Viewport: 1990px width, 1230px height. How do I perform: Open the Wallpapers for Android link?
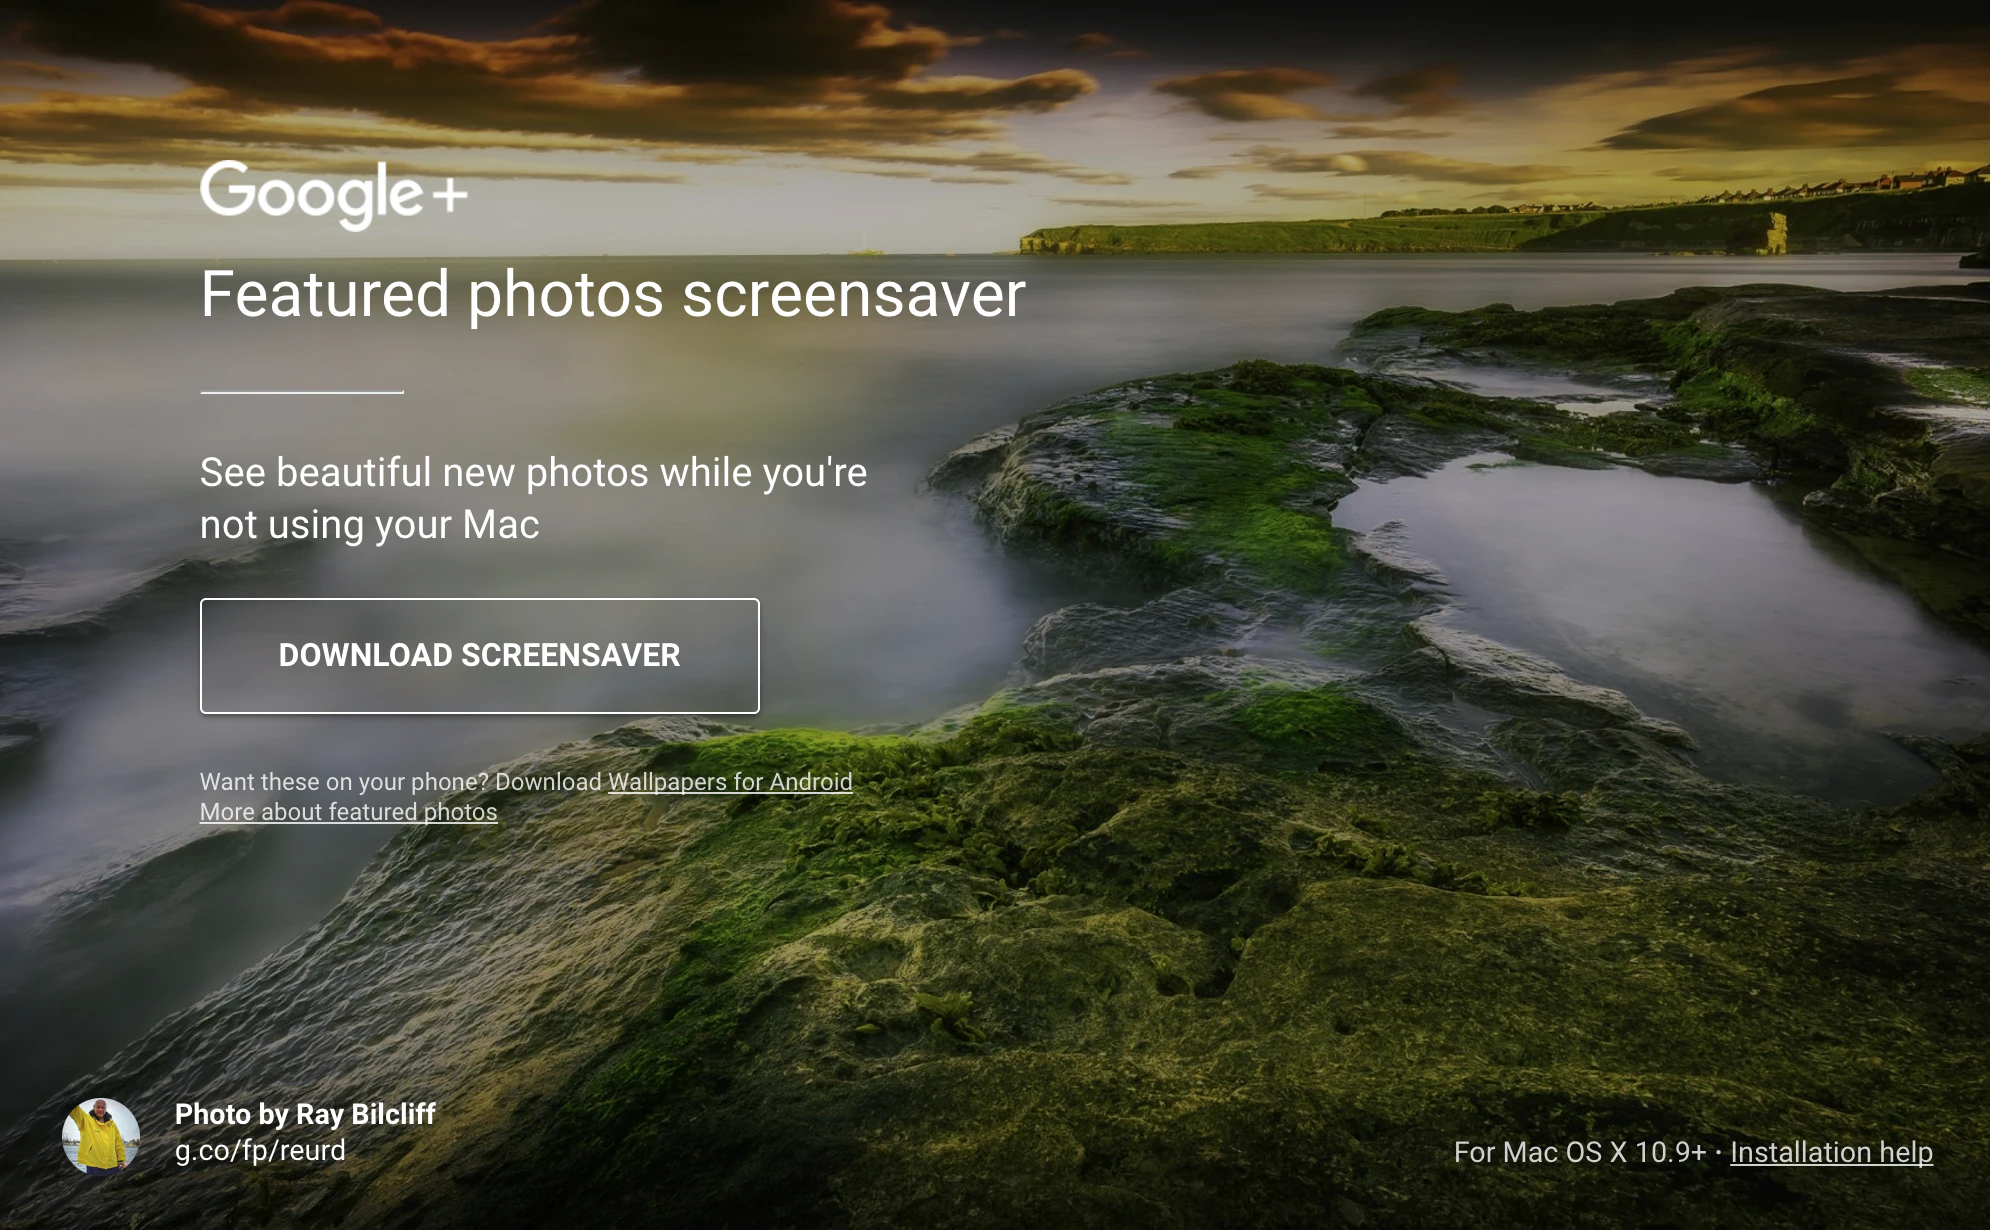[x=730, y=782]
